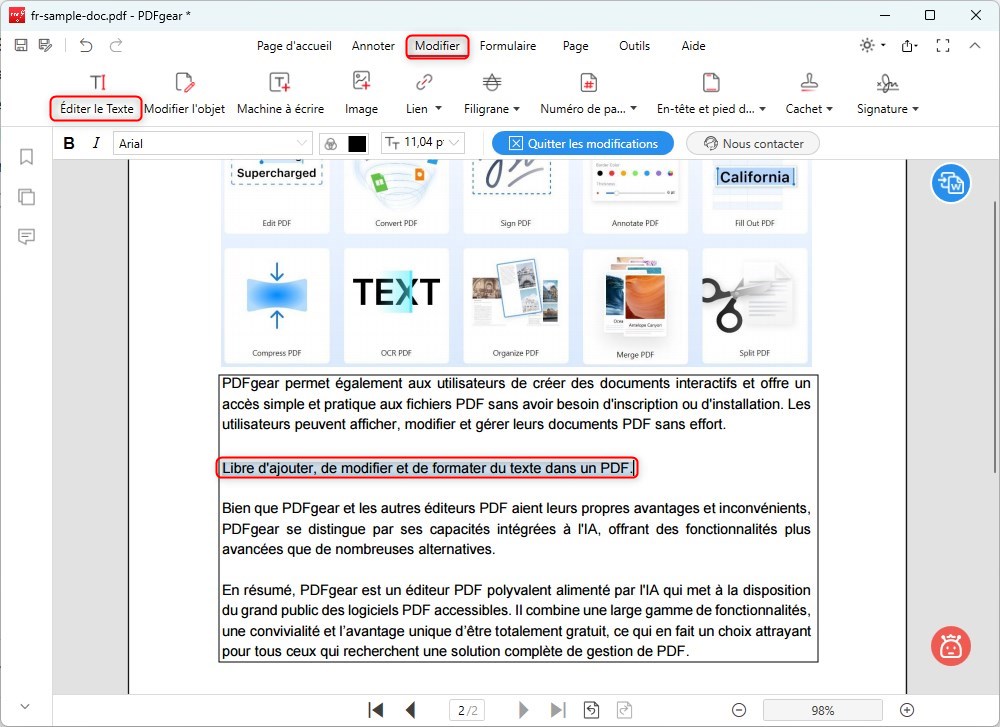This screenshot has height=727, width=1000.
Task: Toggle italic formatting
Action: coord(96,143)
